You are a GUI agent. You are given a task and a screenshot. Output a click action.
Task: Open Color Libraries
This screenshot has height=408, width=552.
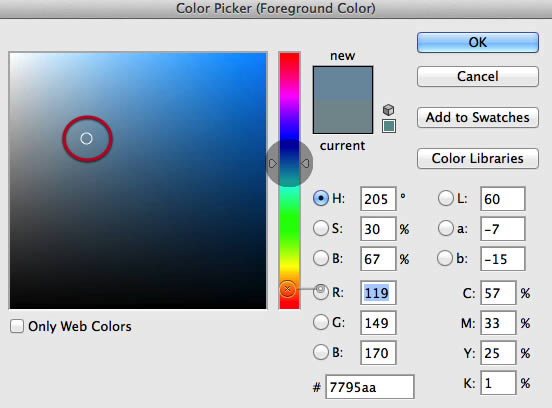coord(478,158)
